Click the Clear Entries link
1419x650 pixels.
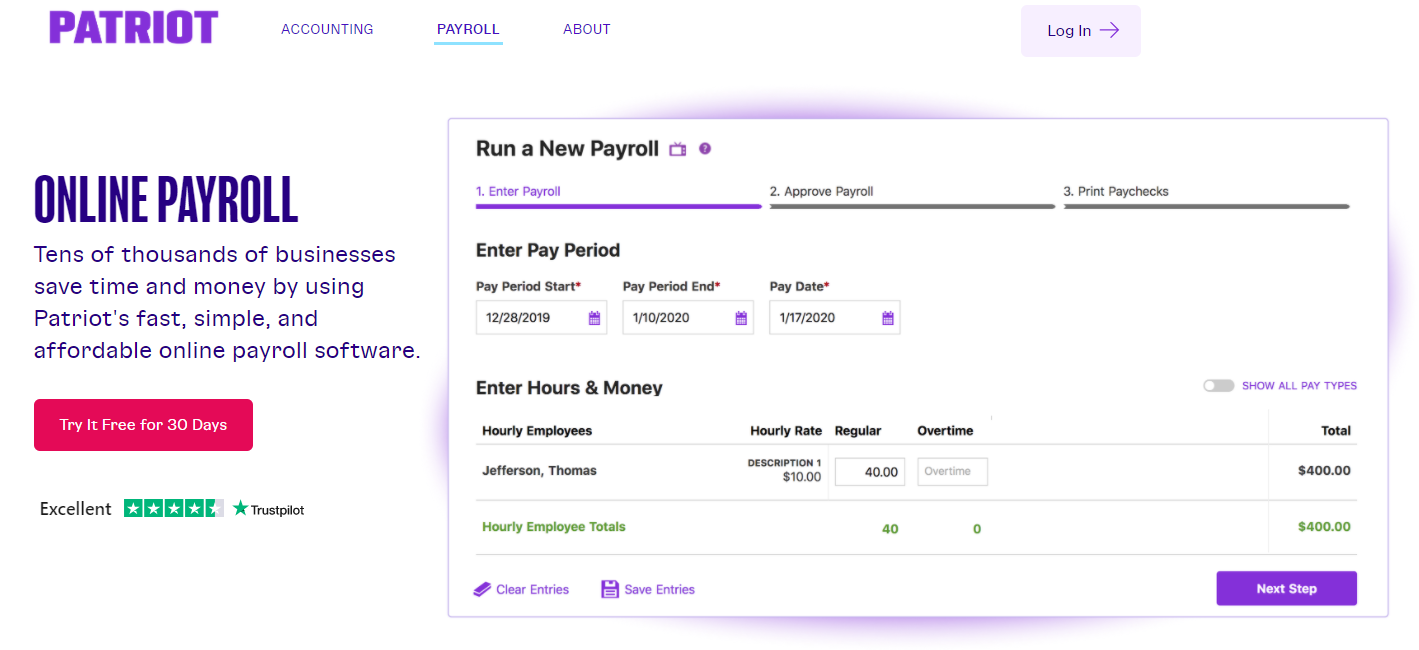pyautogui.click(x=532, y=589)
